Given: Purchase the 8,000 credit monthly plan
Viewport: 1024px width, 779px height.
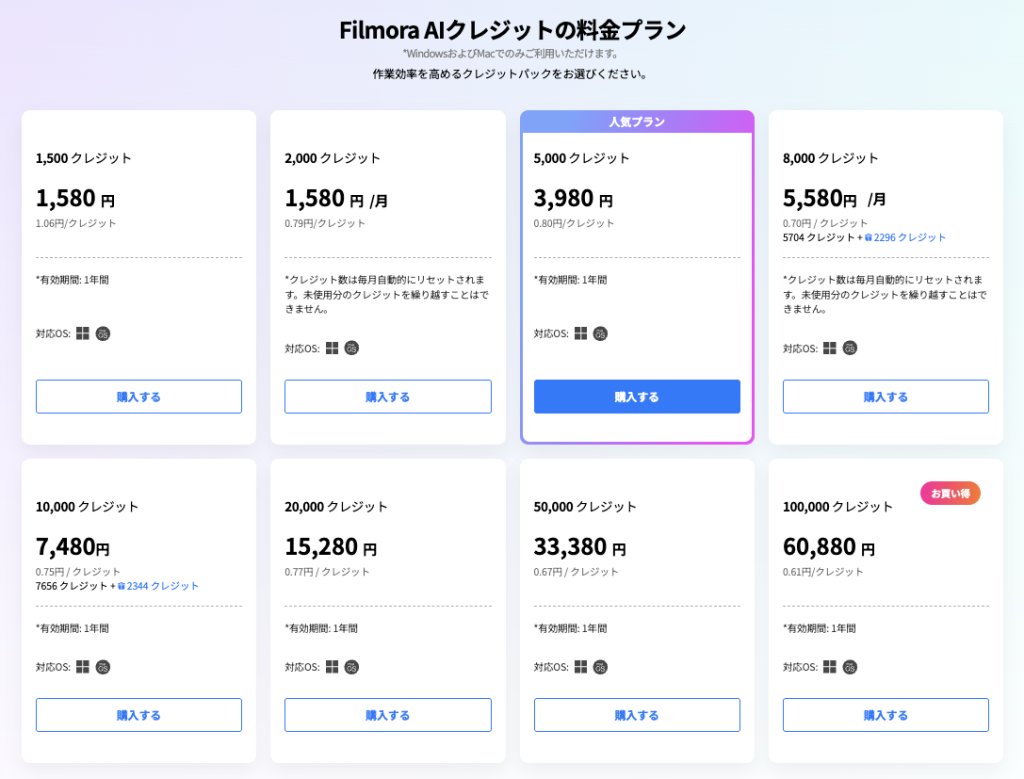Looking at the screenshot, I should point(885,397).
